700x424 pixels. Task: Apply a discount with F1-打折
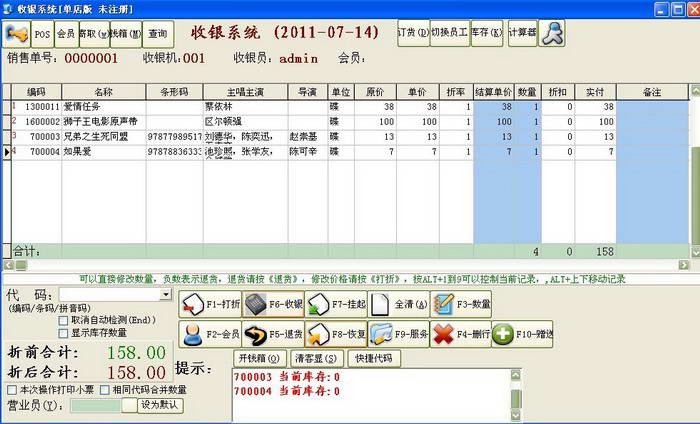210,304
